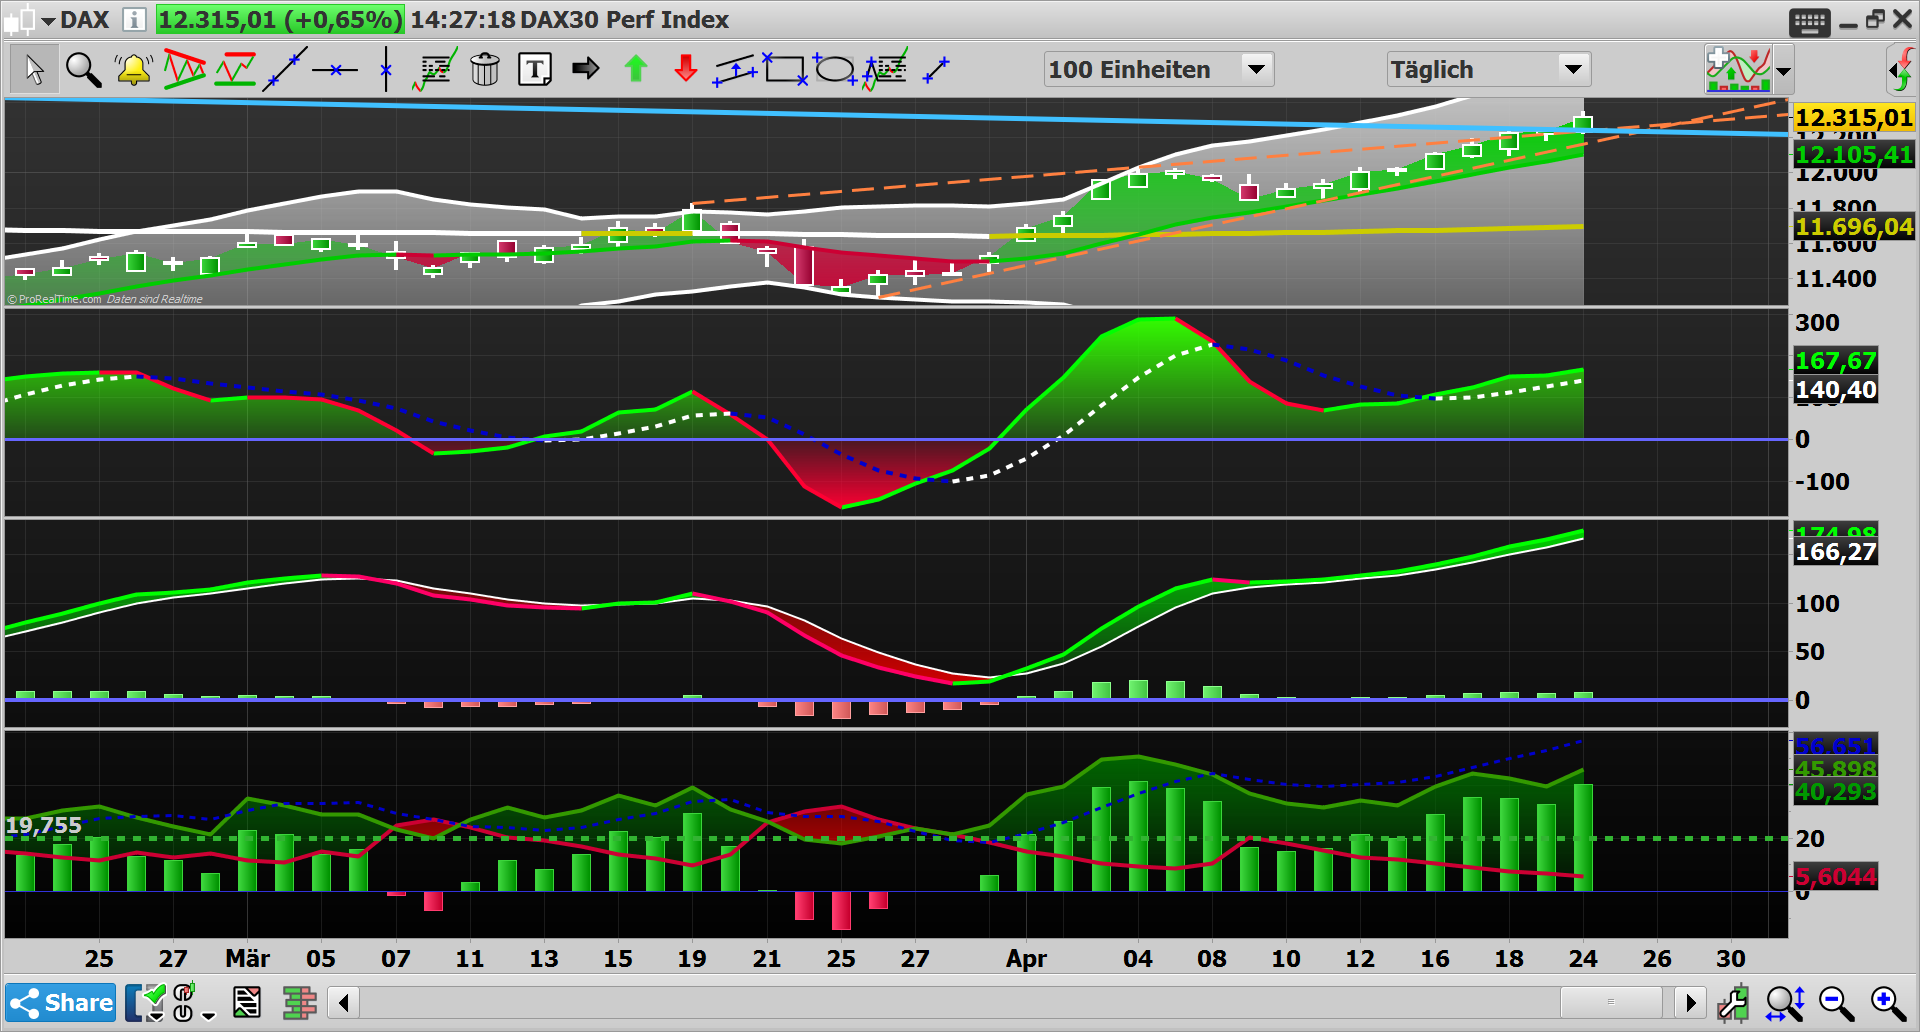Click the auto-fit zoom icon

(1785, 1002)
